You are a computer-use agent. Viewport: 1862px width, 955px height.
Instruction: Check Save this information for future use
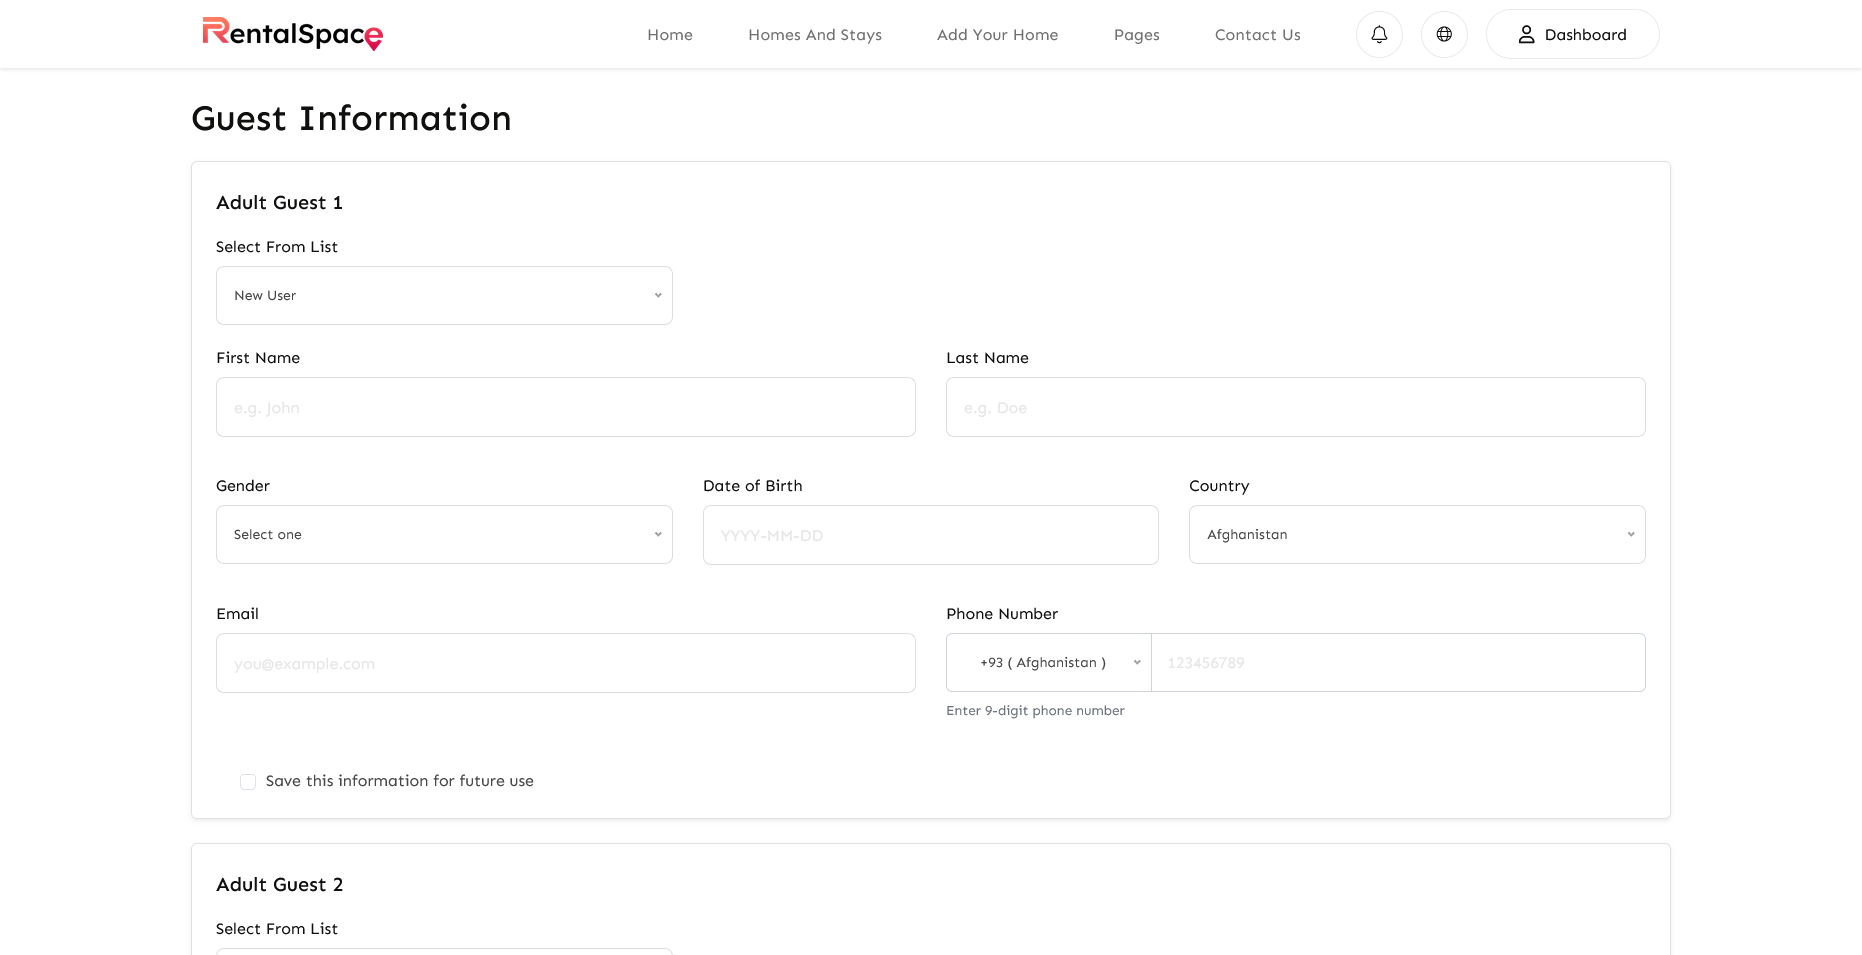[248, 782]
